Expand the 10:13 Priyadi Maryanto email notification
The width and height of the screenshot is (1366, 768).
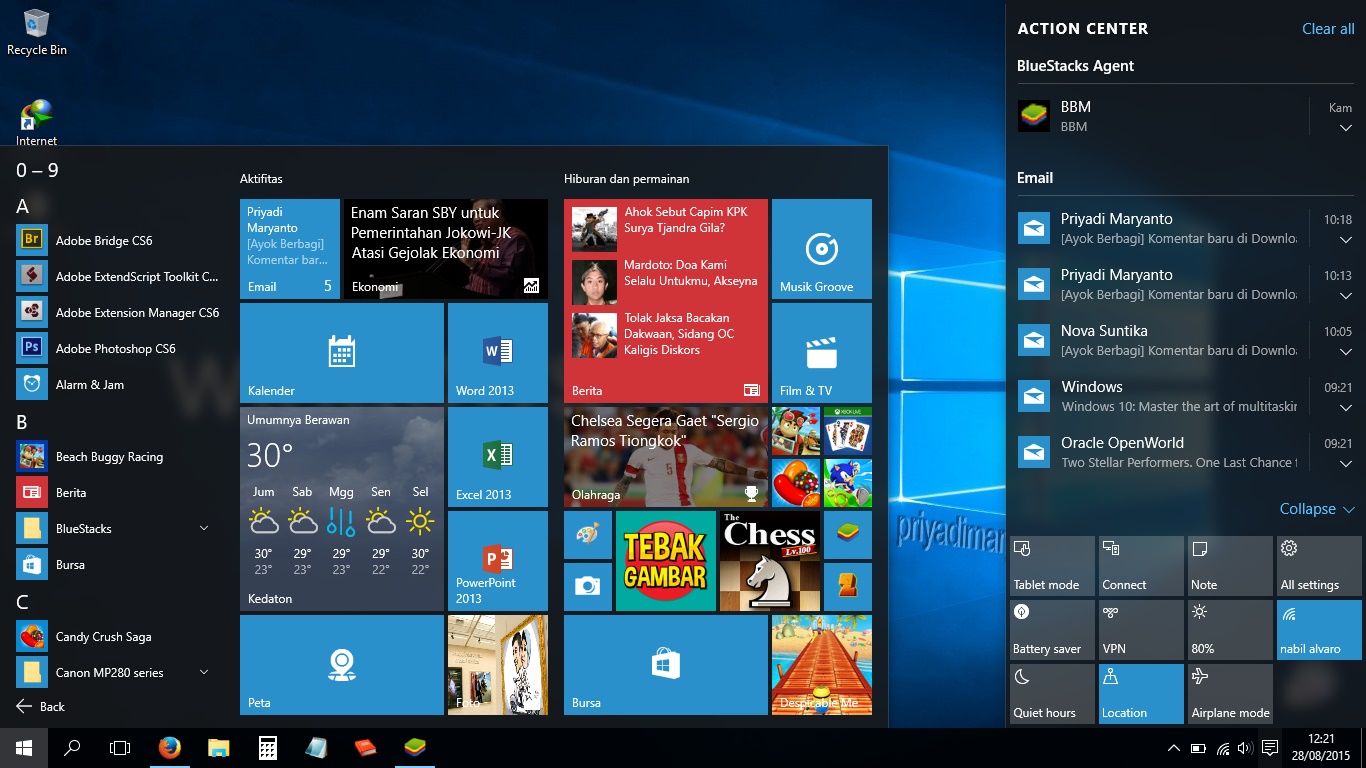point(1346,296)
